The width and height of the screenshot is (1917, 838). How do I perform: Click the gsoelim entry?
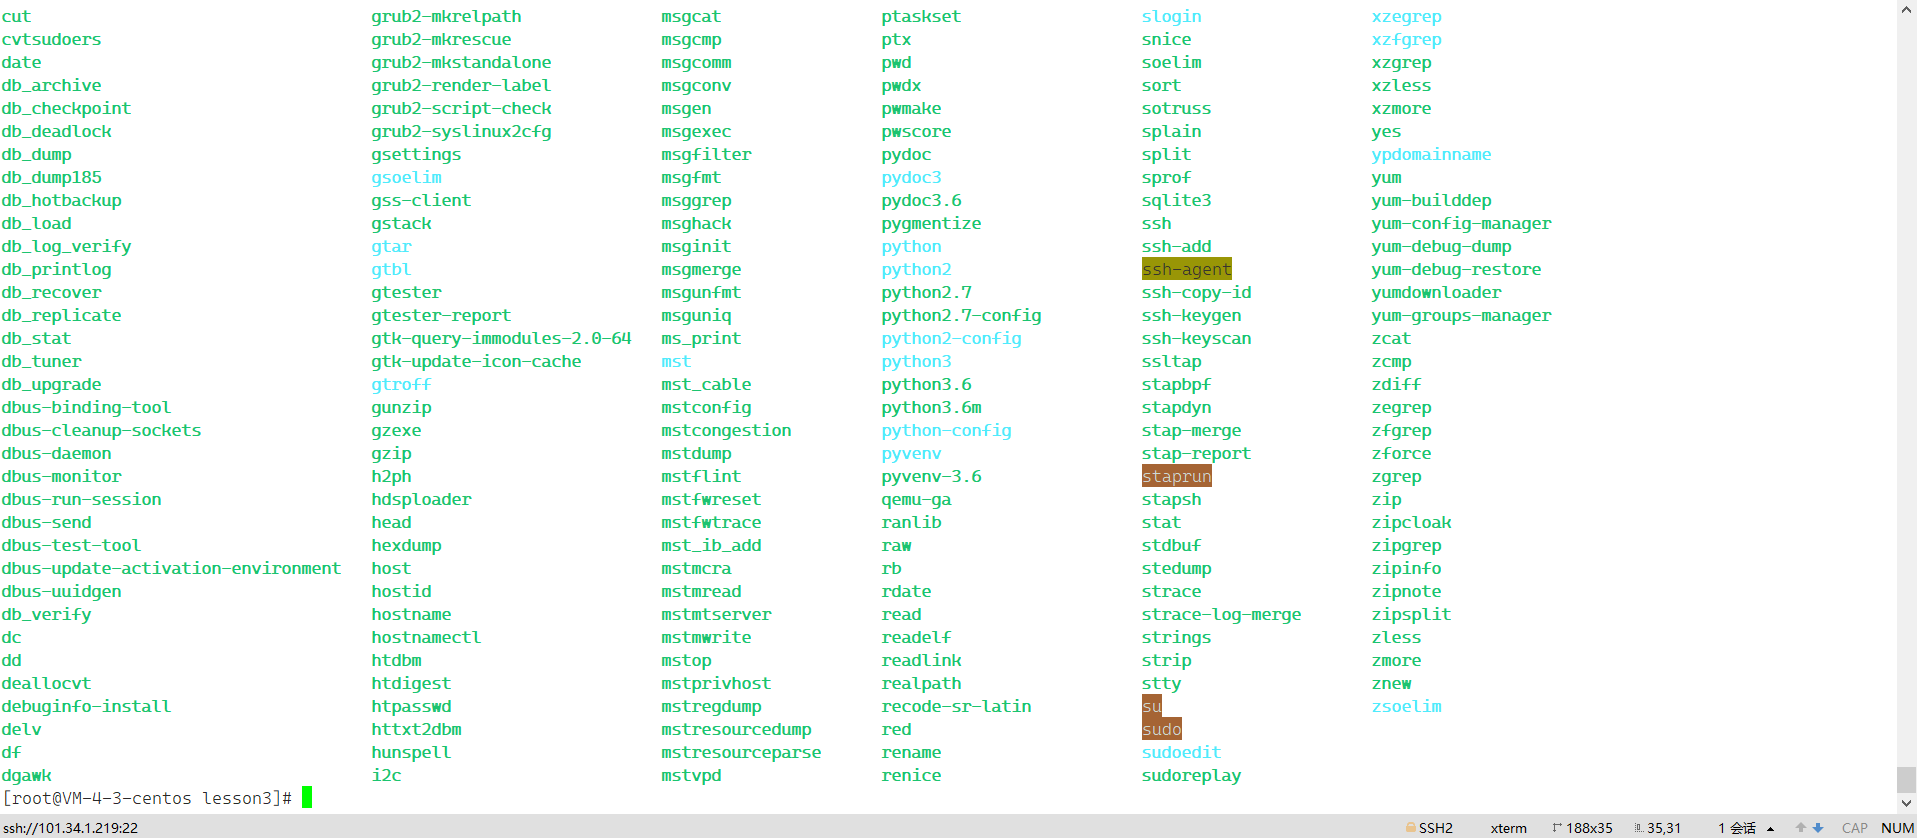click(407, 177)
